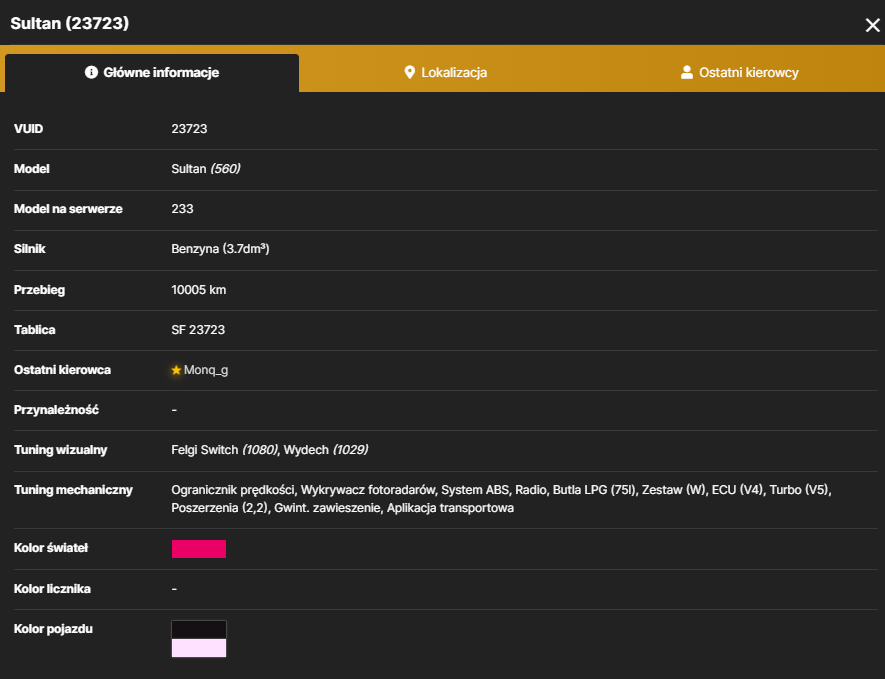Select the VUID value 23723

[x=189, y=129]
